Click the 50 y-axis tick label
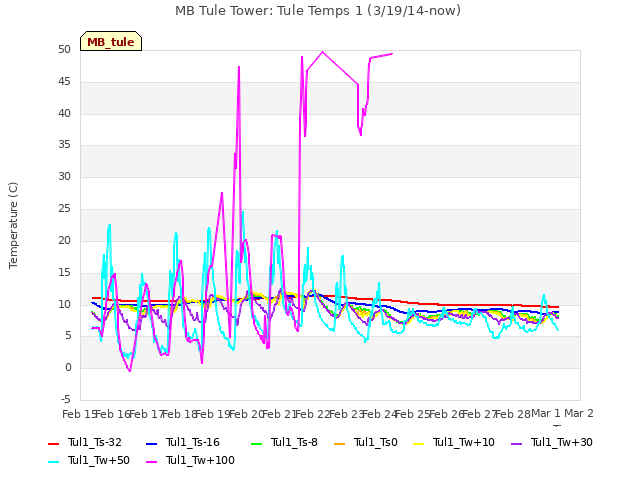The width and height of the screenshot is (640, 480). click(x=64, y=50)
